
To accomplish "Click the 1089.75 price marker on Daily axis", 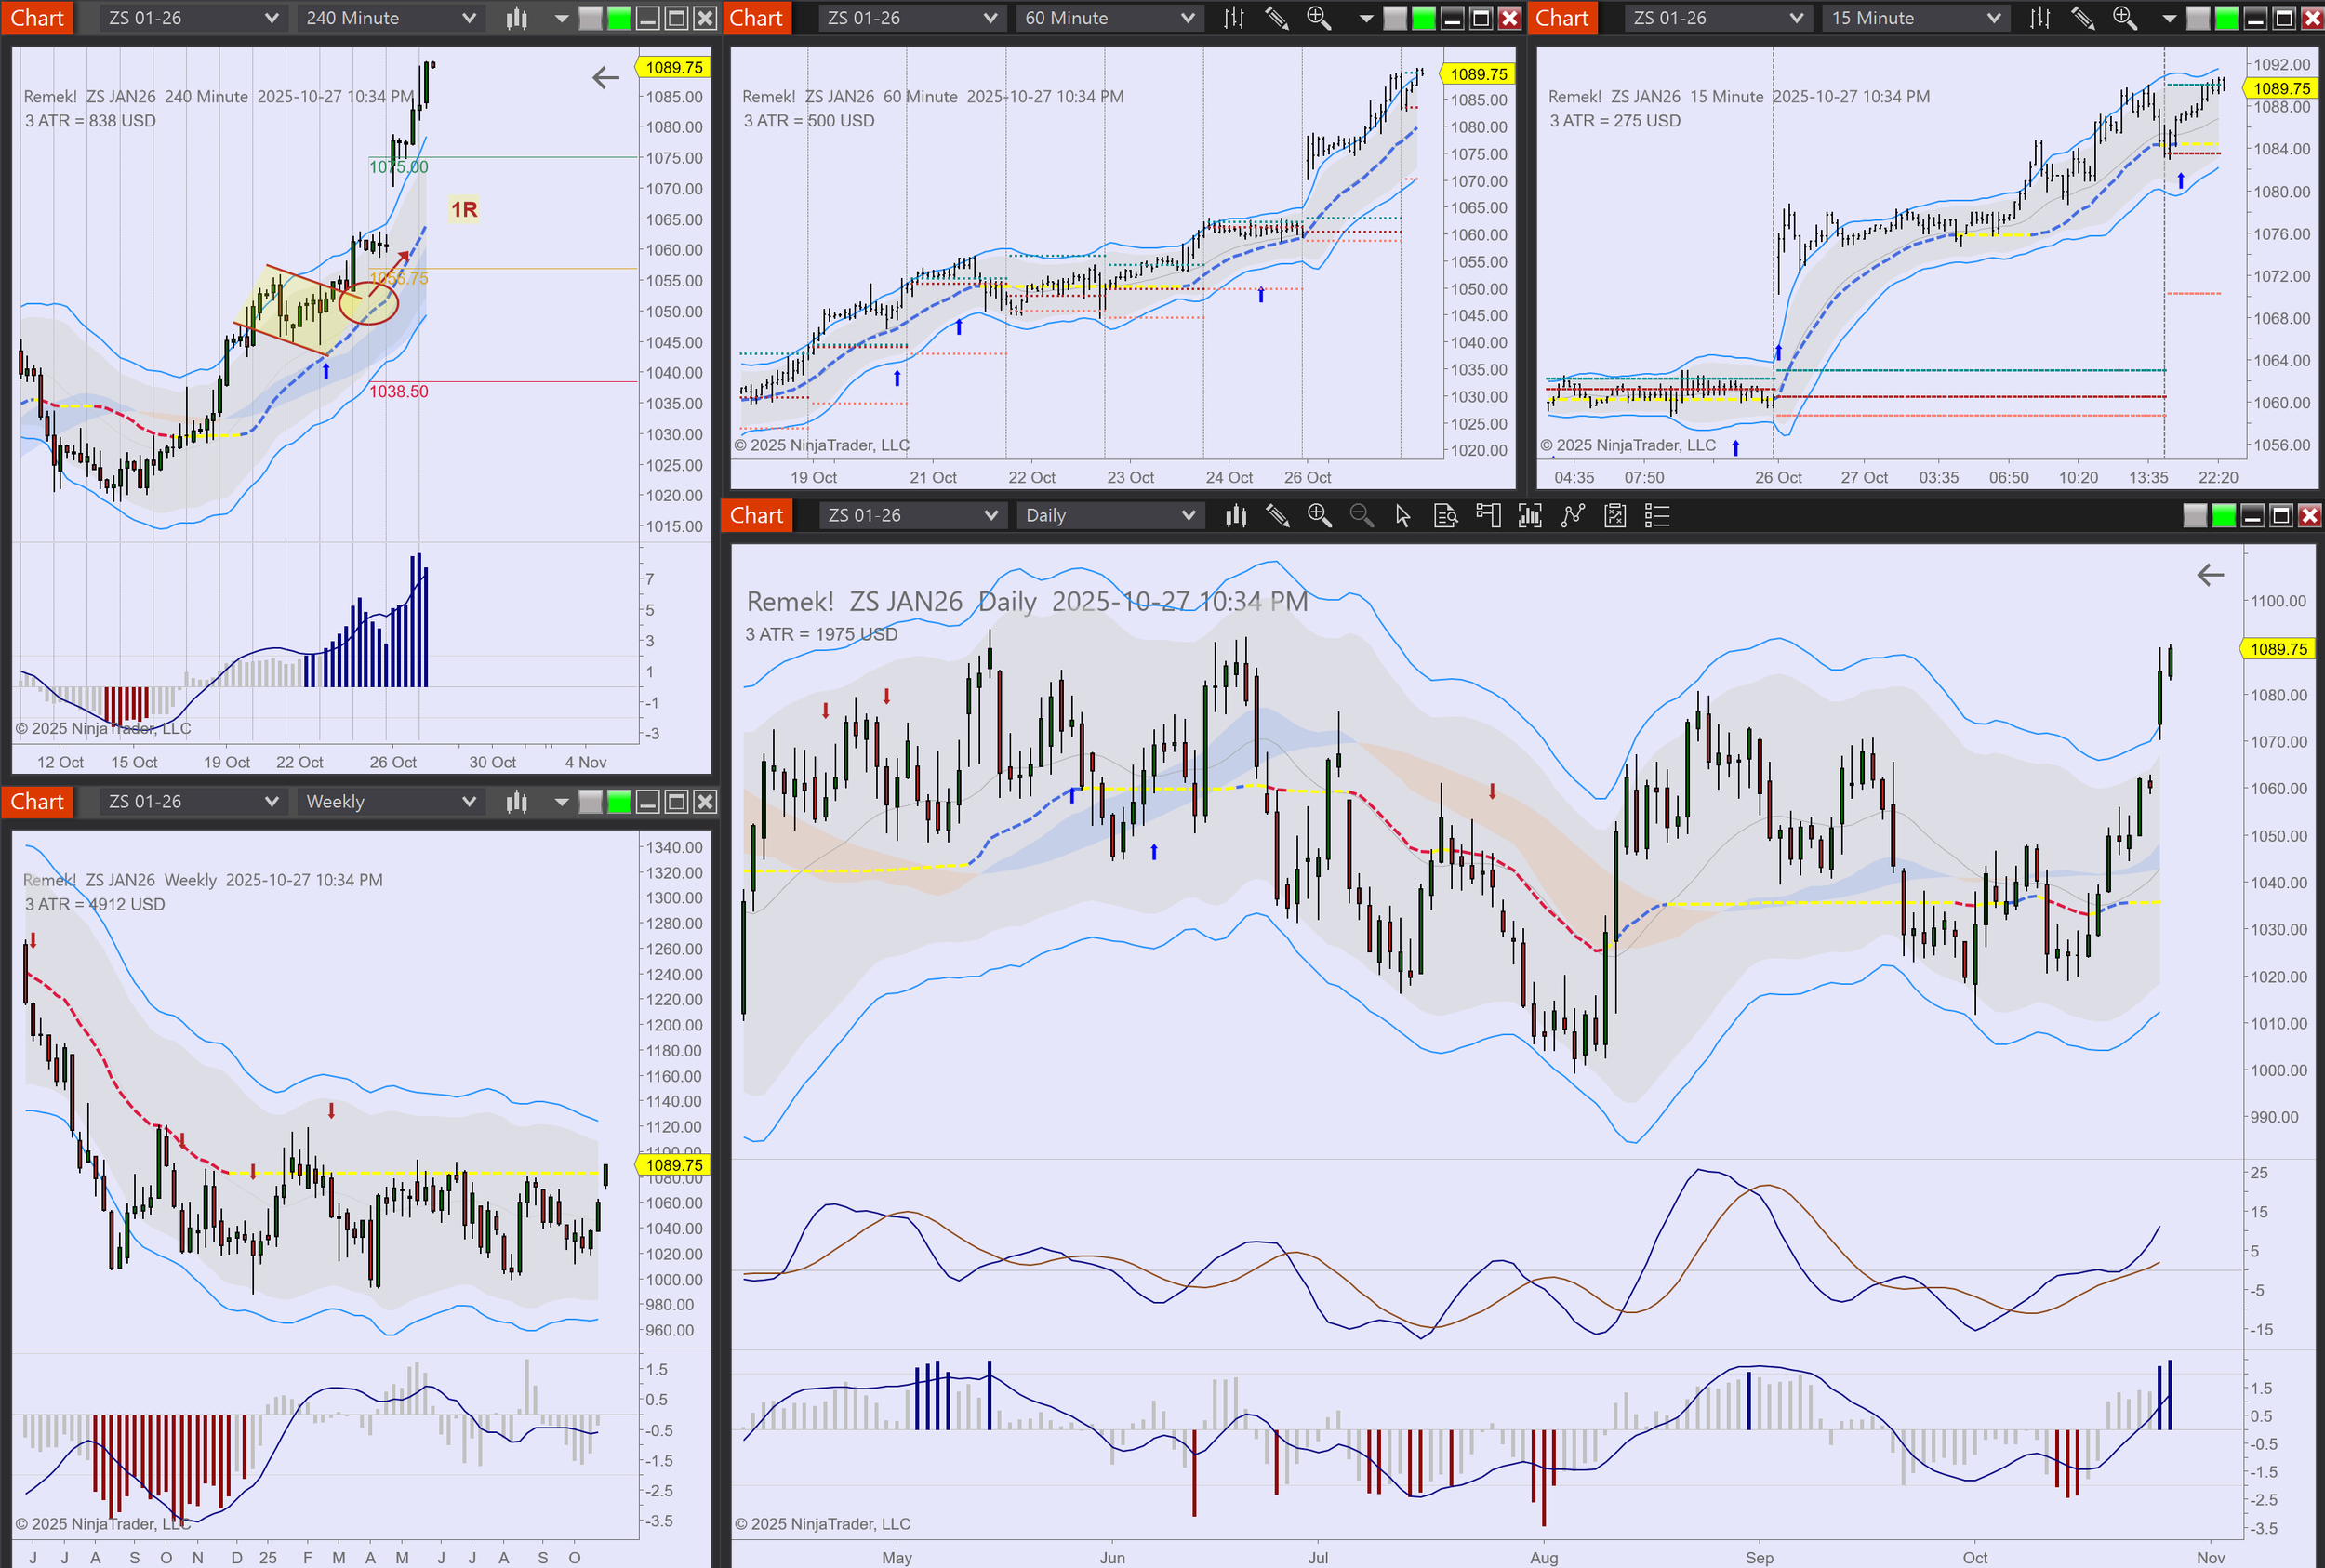I will tap(2277, 649).
